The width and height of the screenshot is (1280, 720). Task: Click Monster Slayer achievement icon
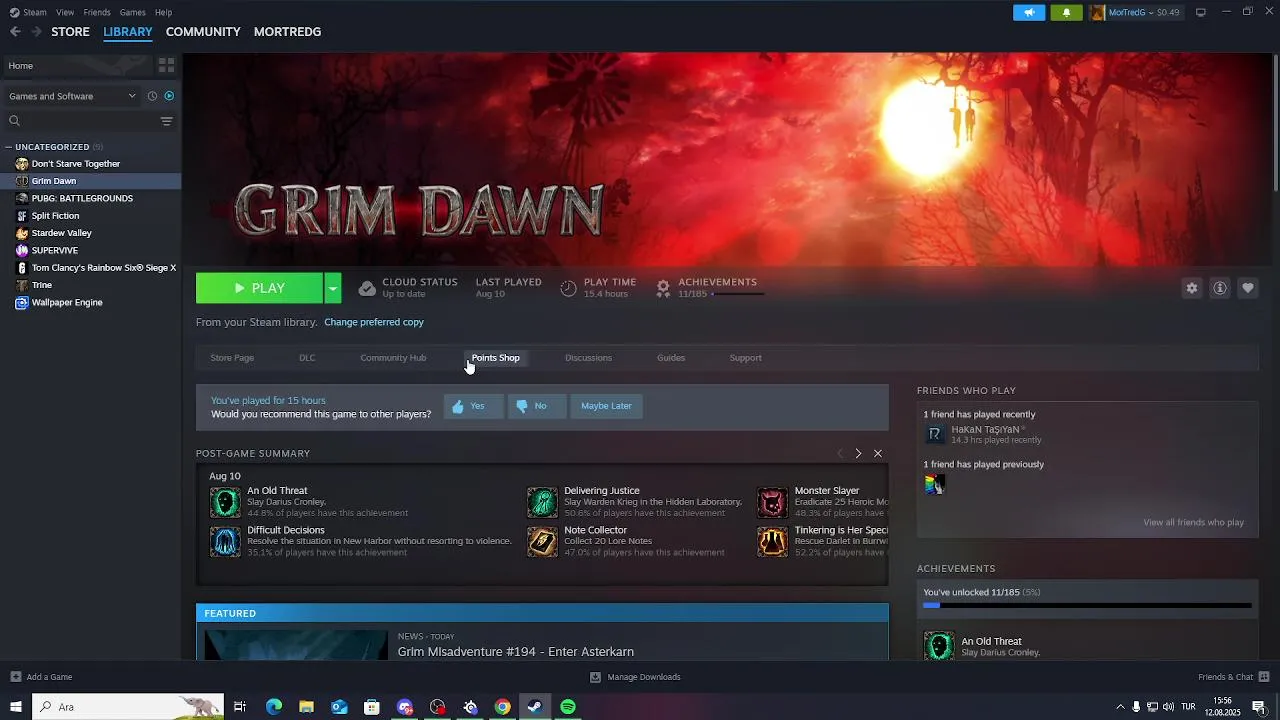pos(772,502)
